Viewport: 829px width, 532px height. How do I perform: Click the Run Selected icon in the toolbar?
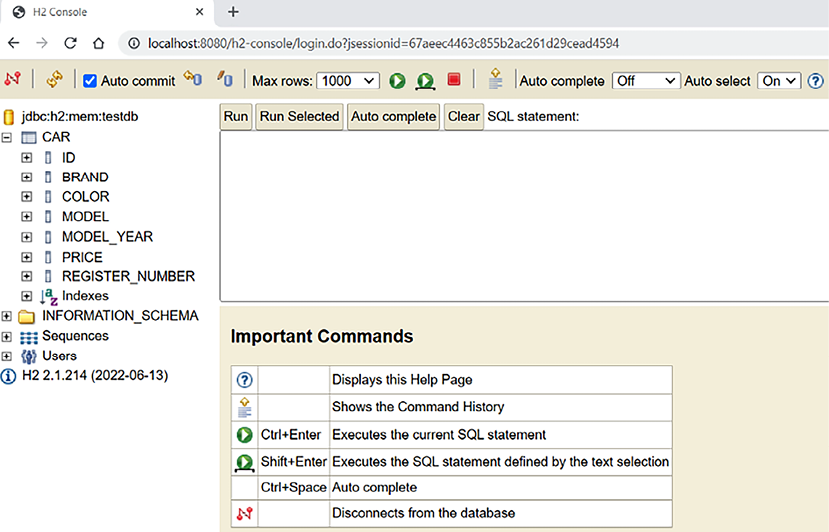pos(425,80)
